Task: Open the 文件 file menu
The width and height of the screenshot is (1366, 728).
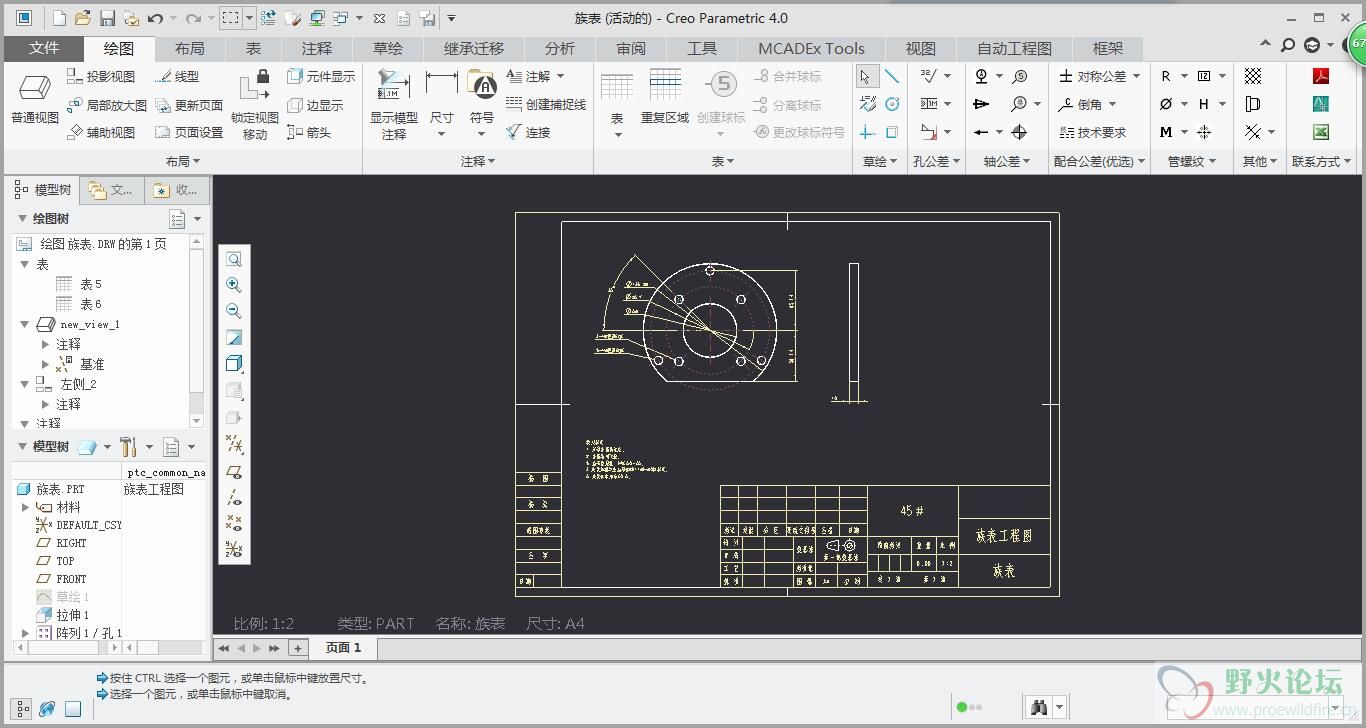Action: click(x=44, y=48)
